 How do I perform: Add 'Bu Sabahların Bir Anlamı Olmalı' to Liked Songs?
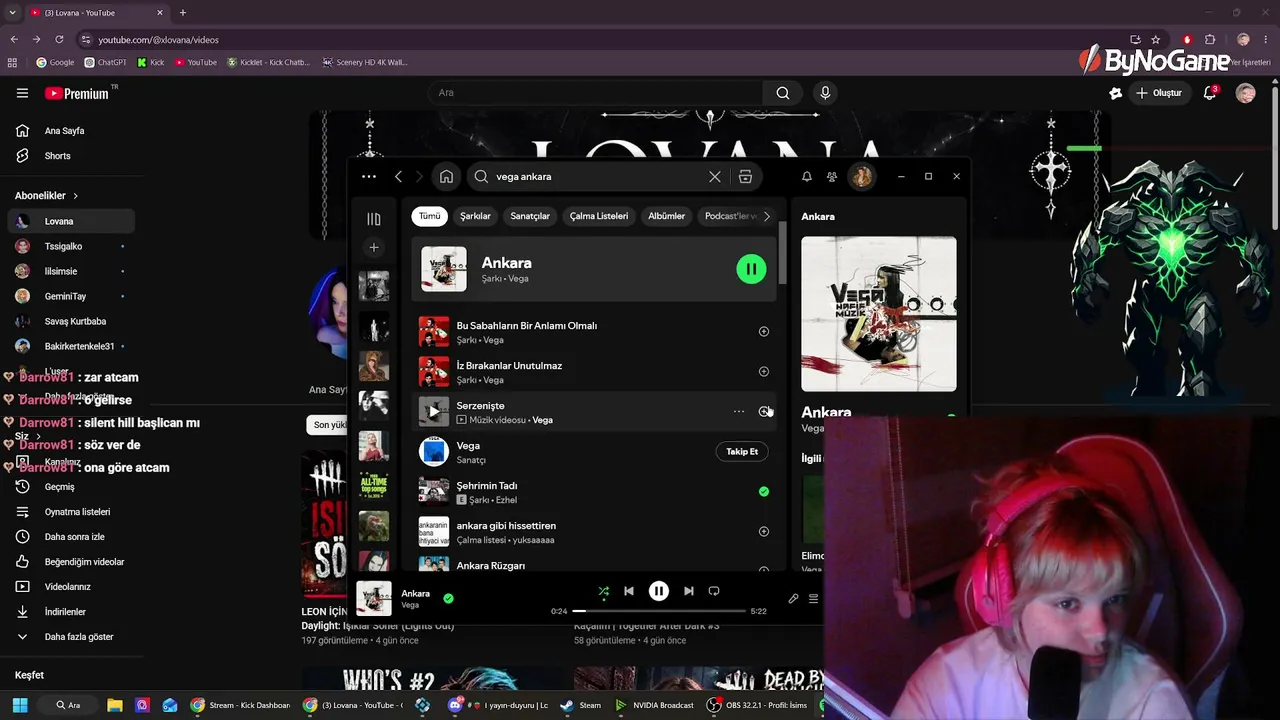[x=764, y=331]
